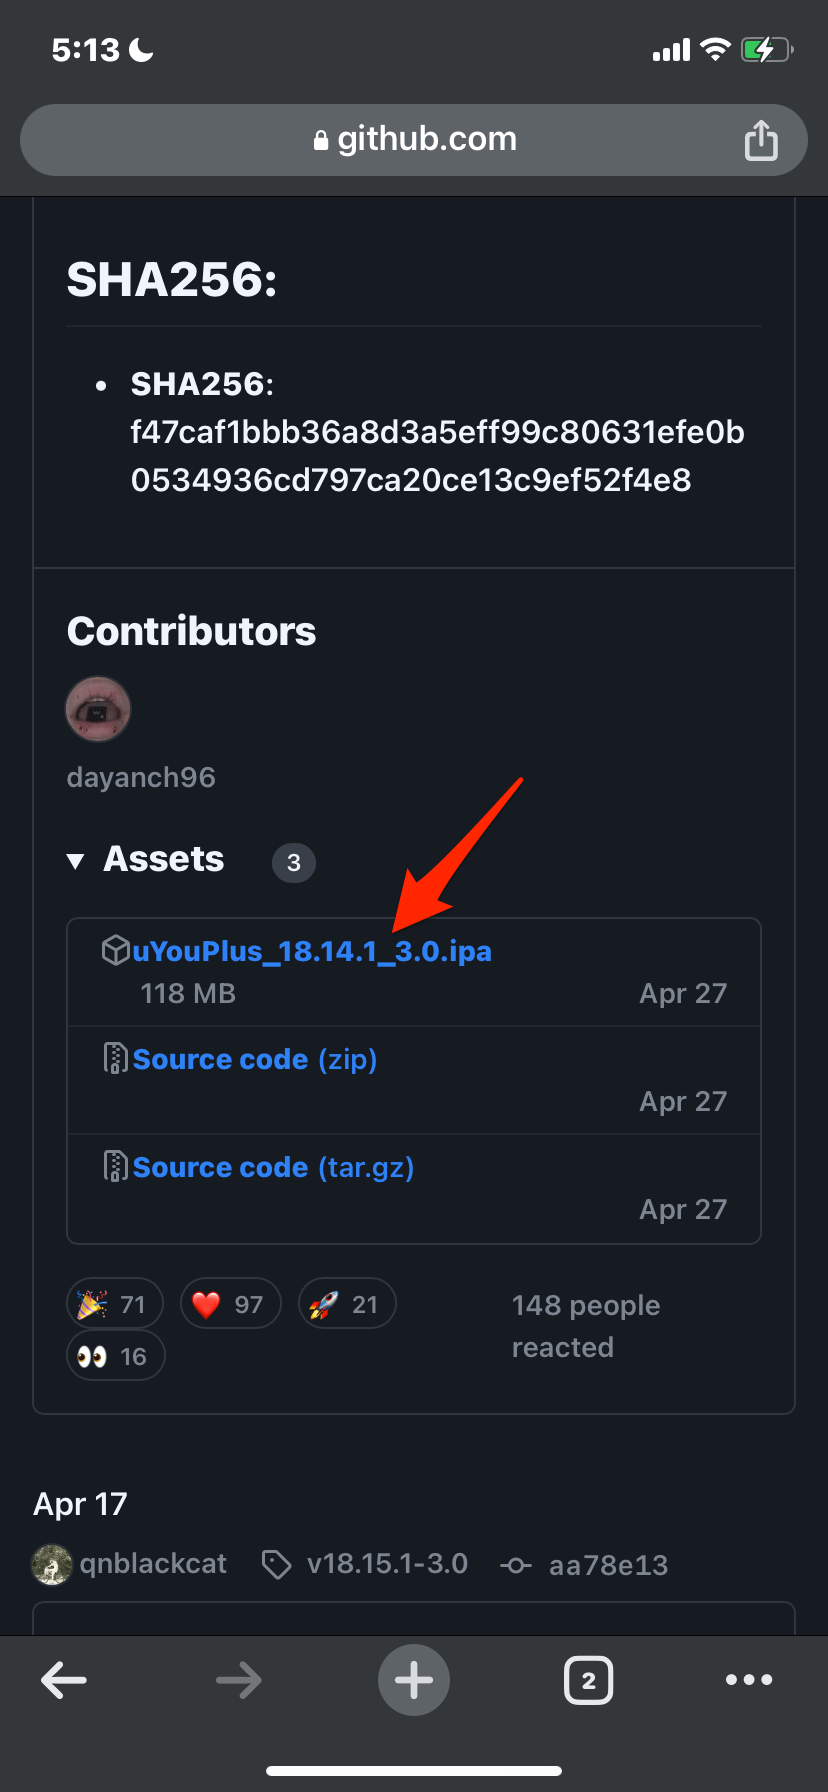Viewport: 828px width, 1792px height.
Task: Open a new tab with plus button
Action: (x=414, y=1680)
